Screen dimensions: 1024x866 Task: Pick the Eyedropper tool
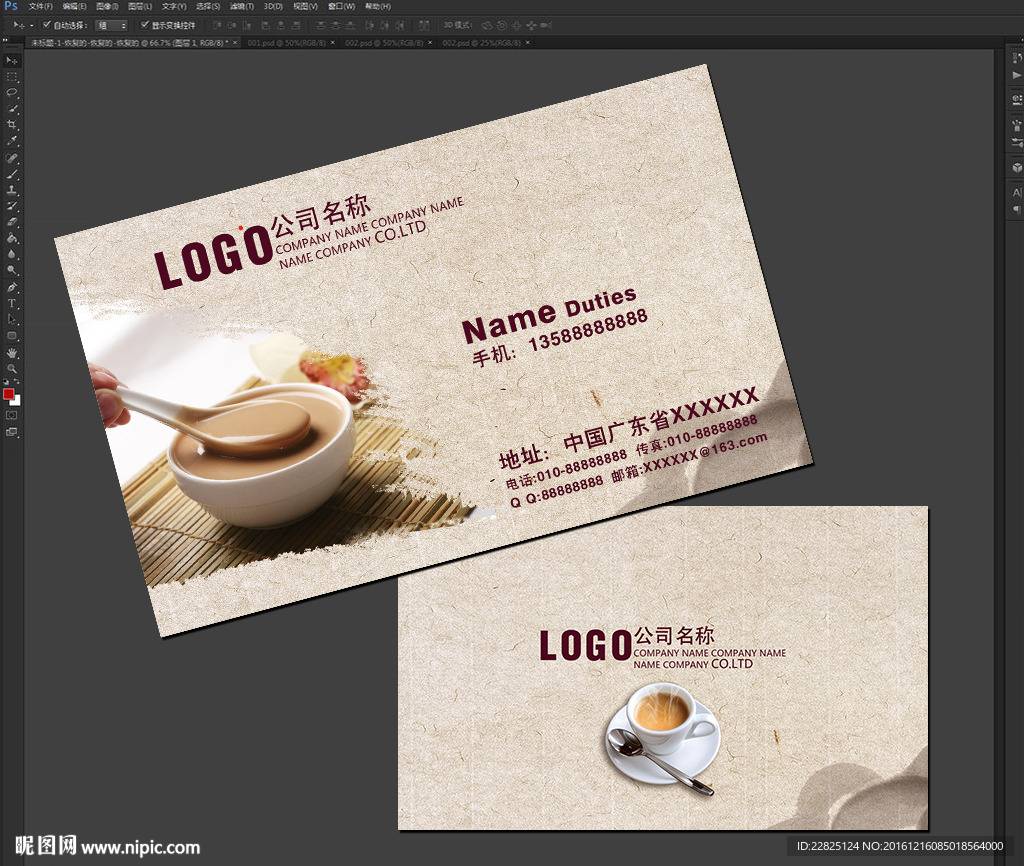click(12, 141)
